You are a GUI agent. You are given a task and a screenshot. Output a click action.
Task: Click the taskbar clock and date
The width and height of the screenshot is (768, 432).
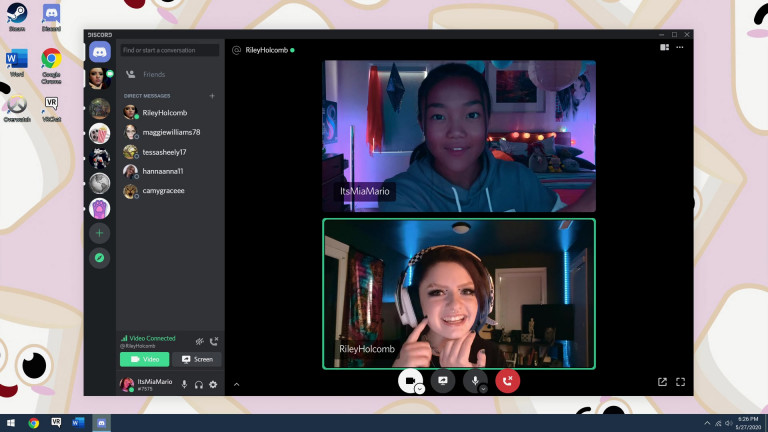point(748,423)
